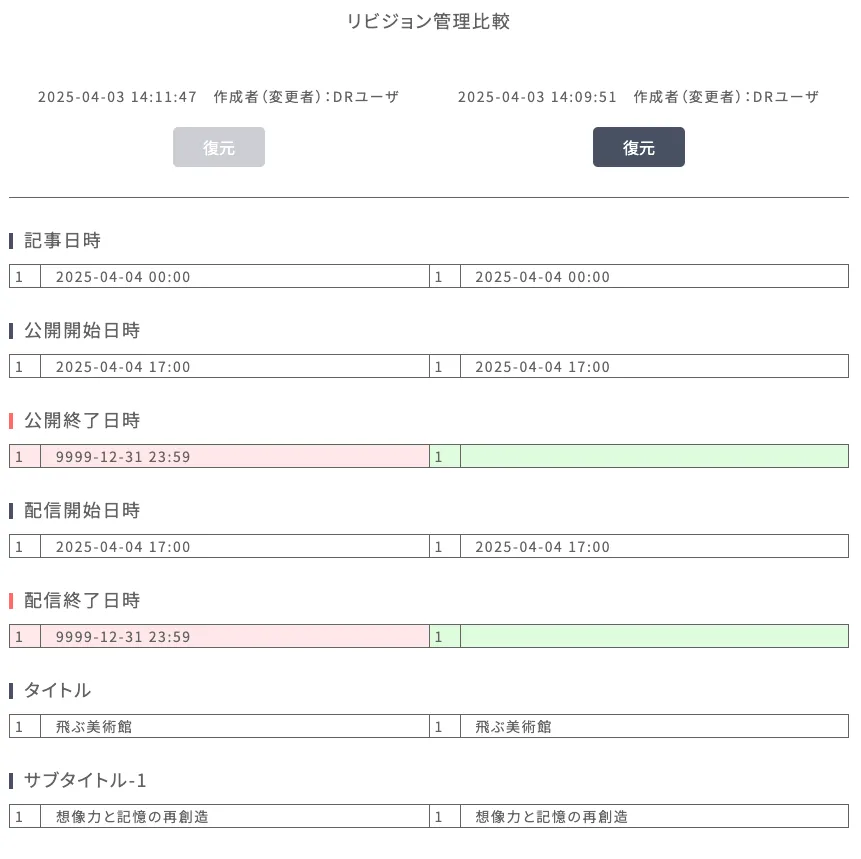Click the 公開終了日時 section heading

82,420
